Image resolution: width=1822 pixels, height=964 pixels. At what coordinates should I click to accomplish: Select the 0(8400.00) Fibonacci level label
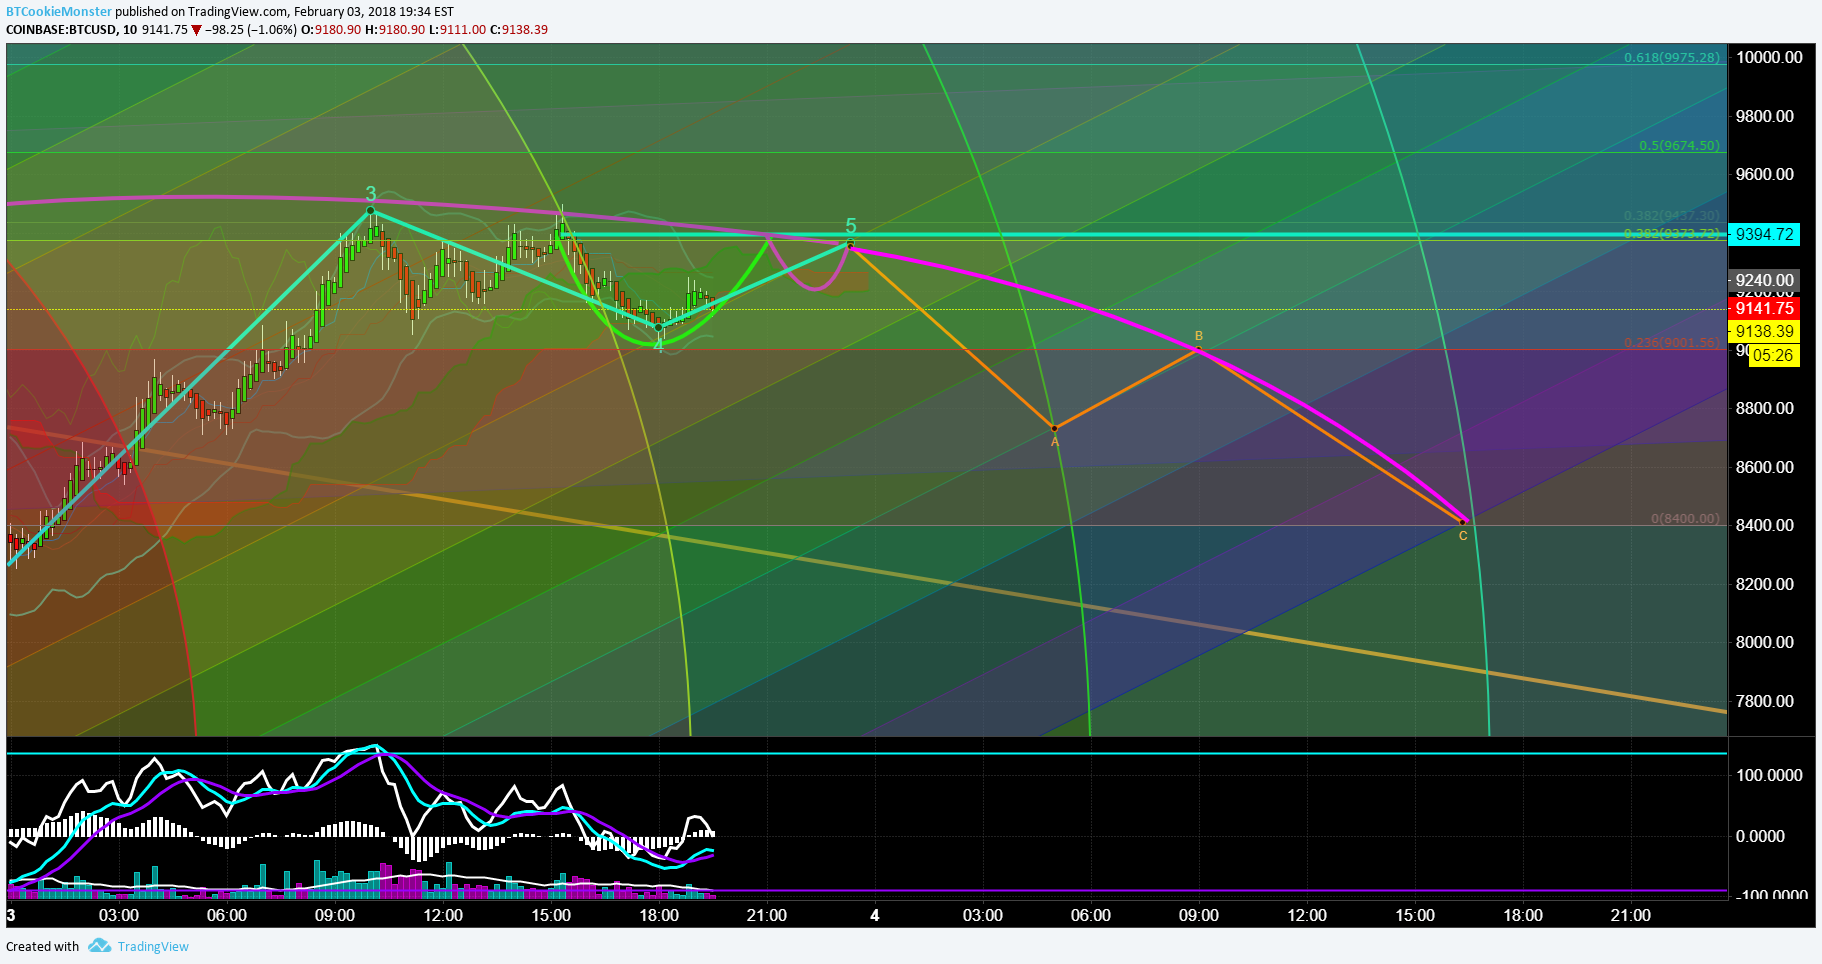pos(1685,519)
